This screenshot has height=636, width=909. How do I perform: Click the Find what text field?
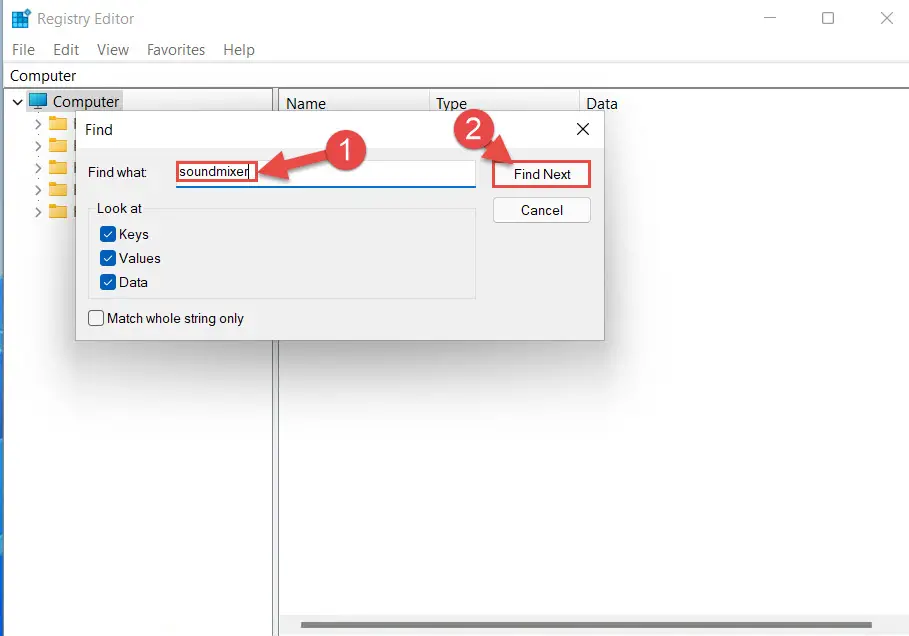pyautogui.click(x=326, y=173)
